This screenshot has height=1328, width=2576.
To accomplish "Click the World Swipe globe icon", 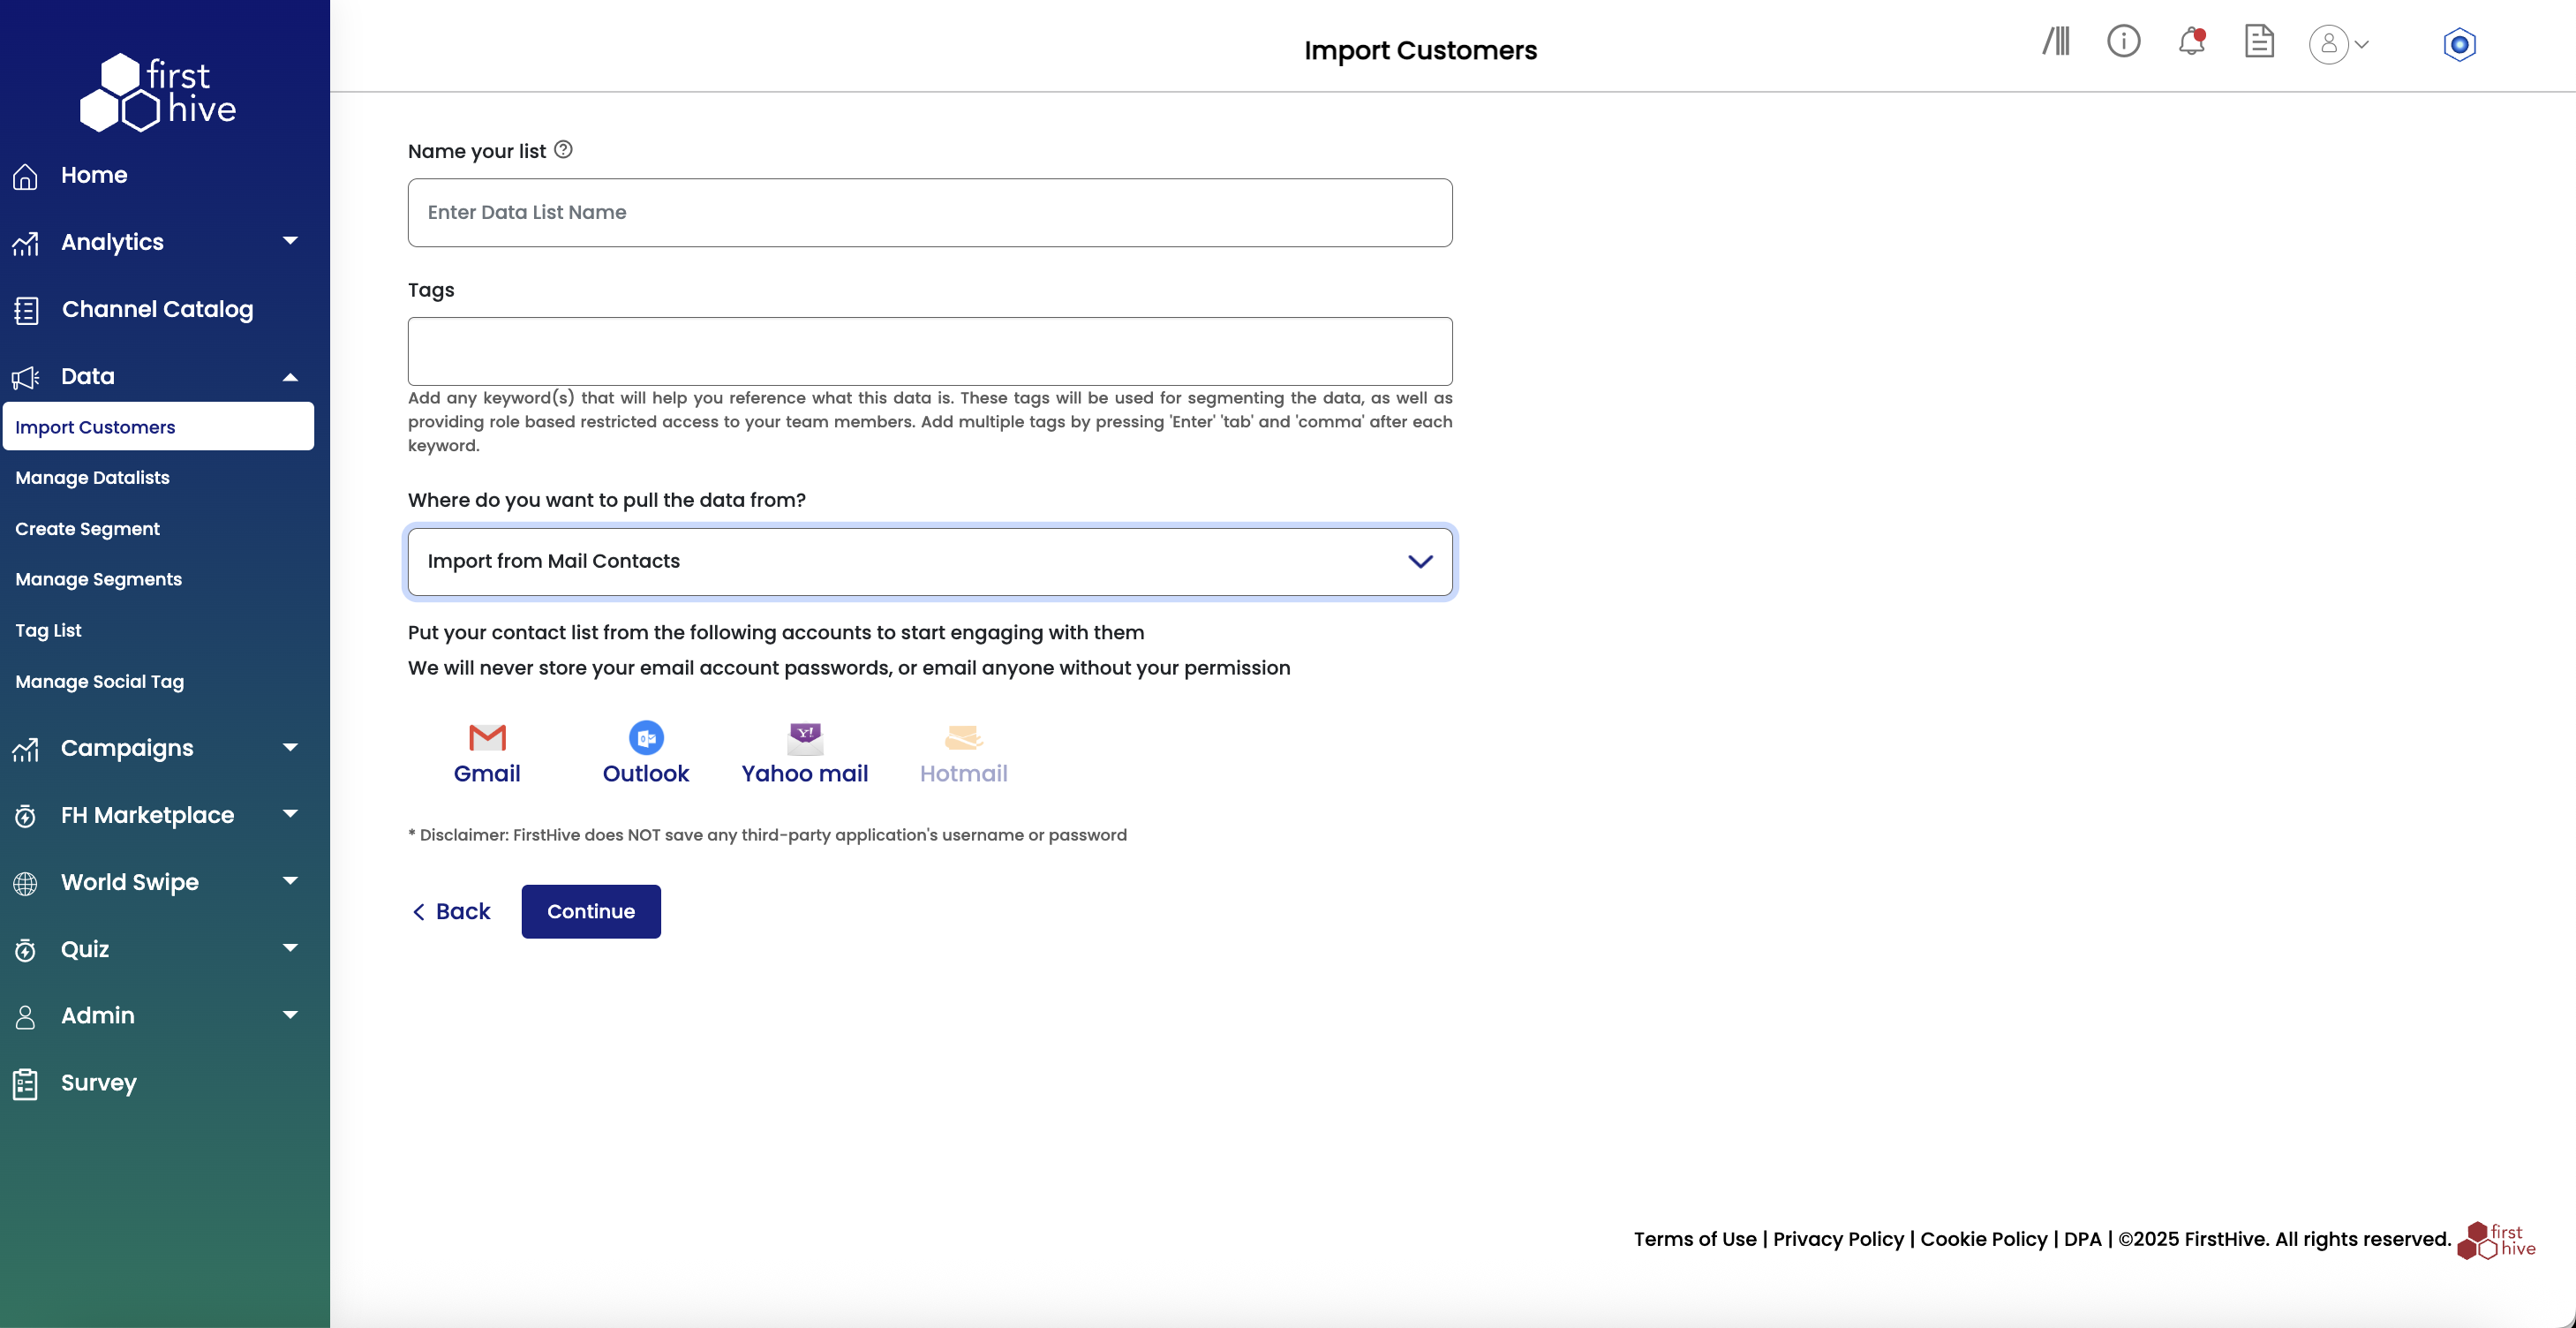I will coord(25,883).
